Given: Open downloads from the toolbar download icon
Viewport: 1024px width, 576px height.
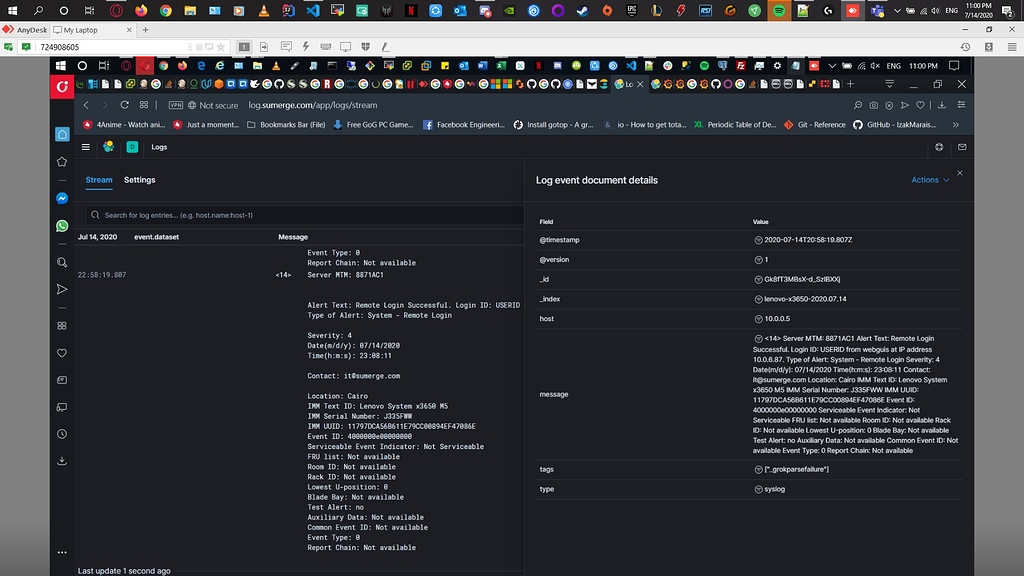Looking at the screenshot, I should click(x=941, y=104).
